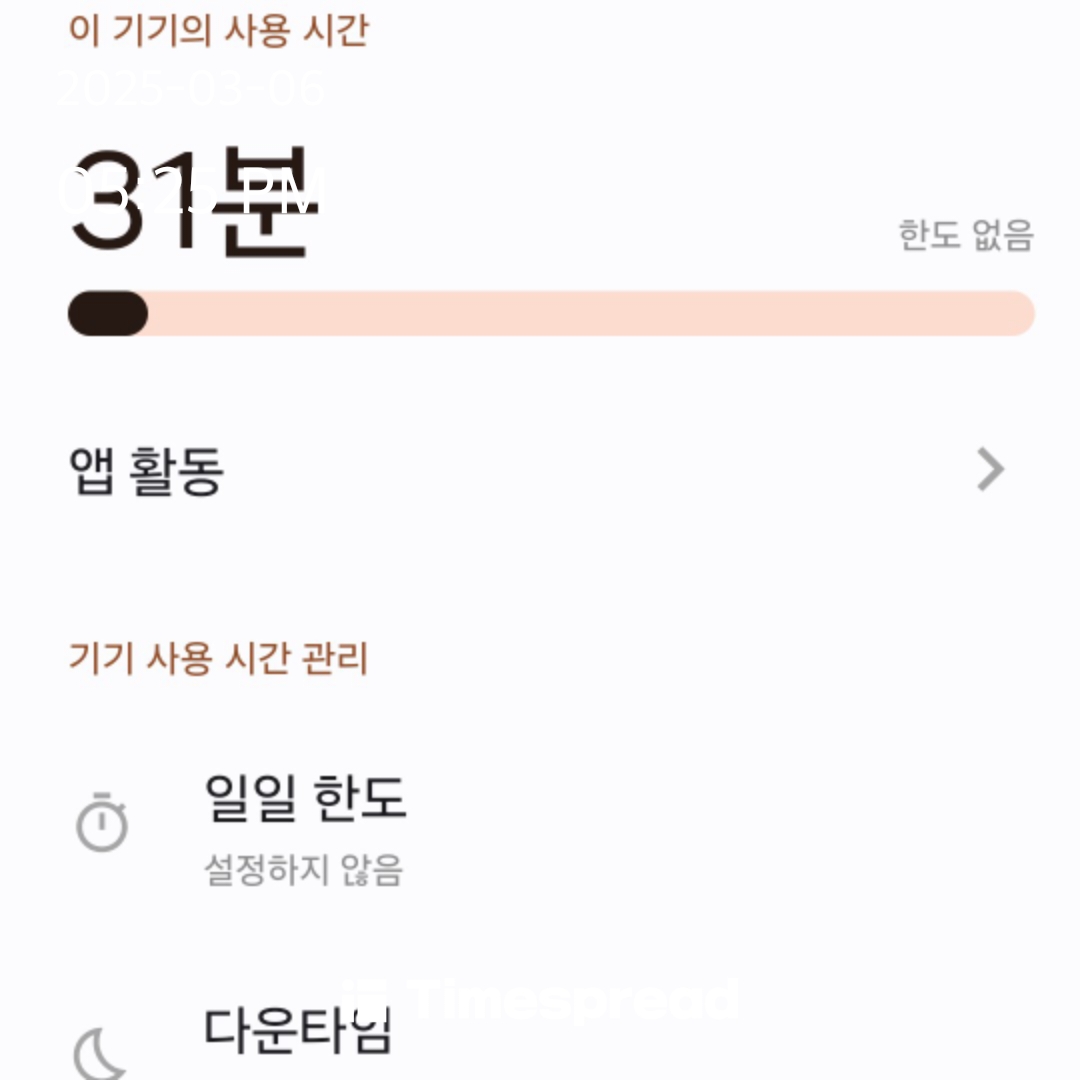Click the 2025-03-06 date watermark
Viewport: 1080px width, 1080px height.
191,90
